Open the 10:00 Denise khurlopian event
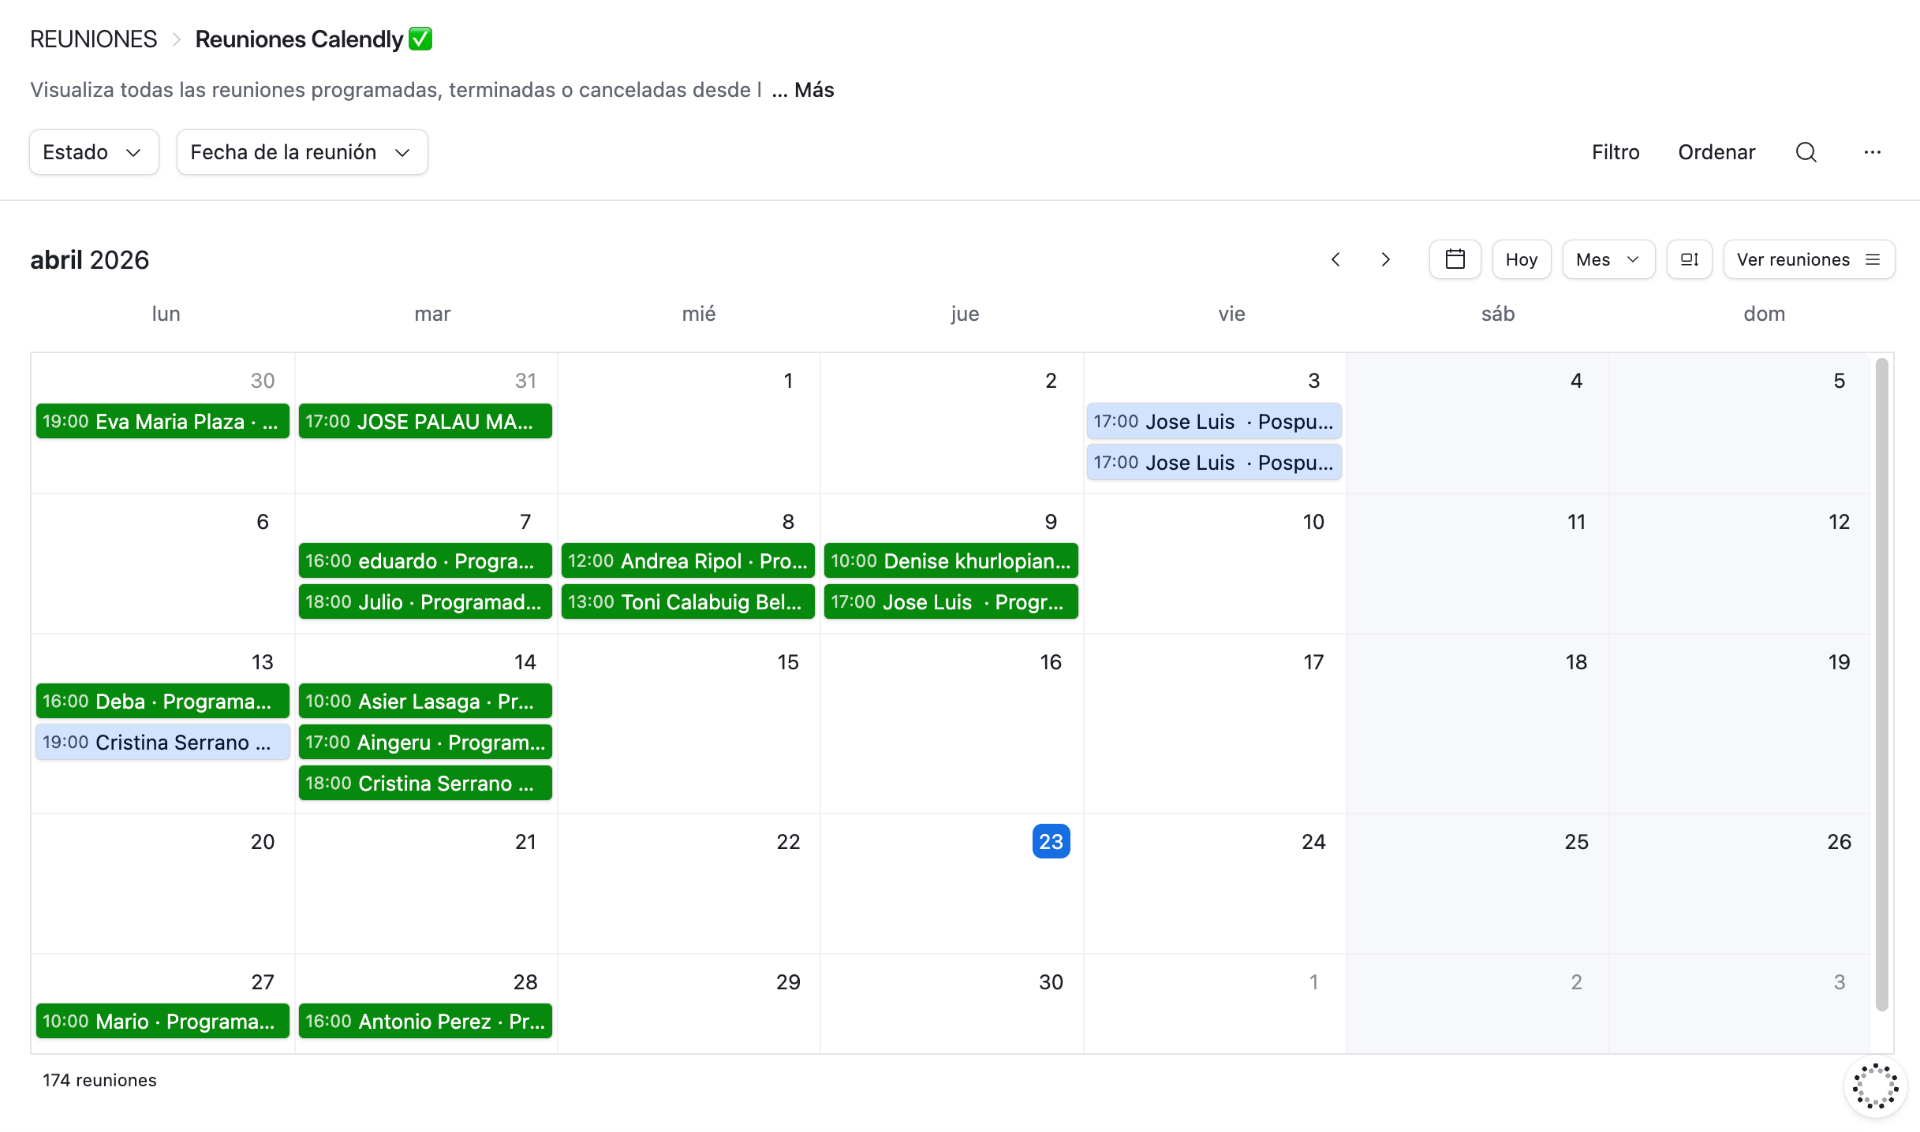This screenshot has height=1132, width=1920. coord(951,561)
